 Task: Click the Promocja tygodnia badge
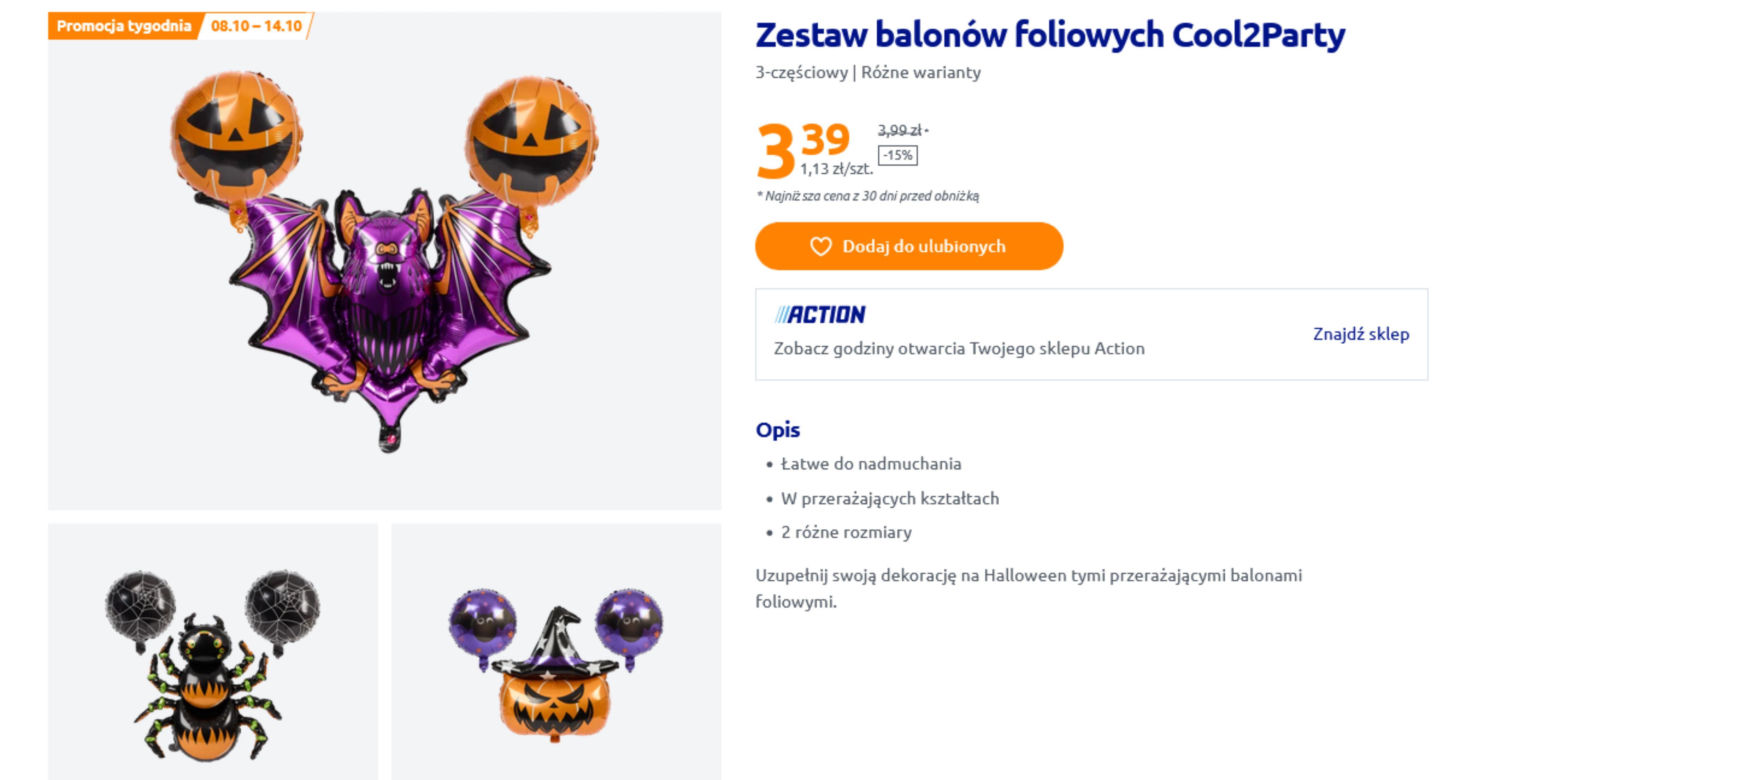point(124,26)
